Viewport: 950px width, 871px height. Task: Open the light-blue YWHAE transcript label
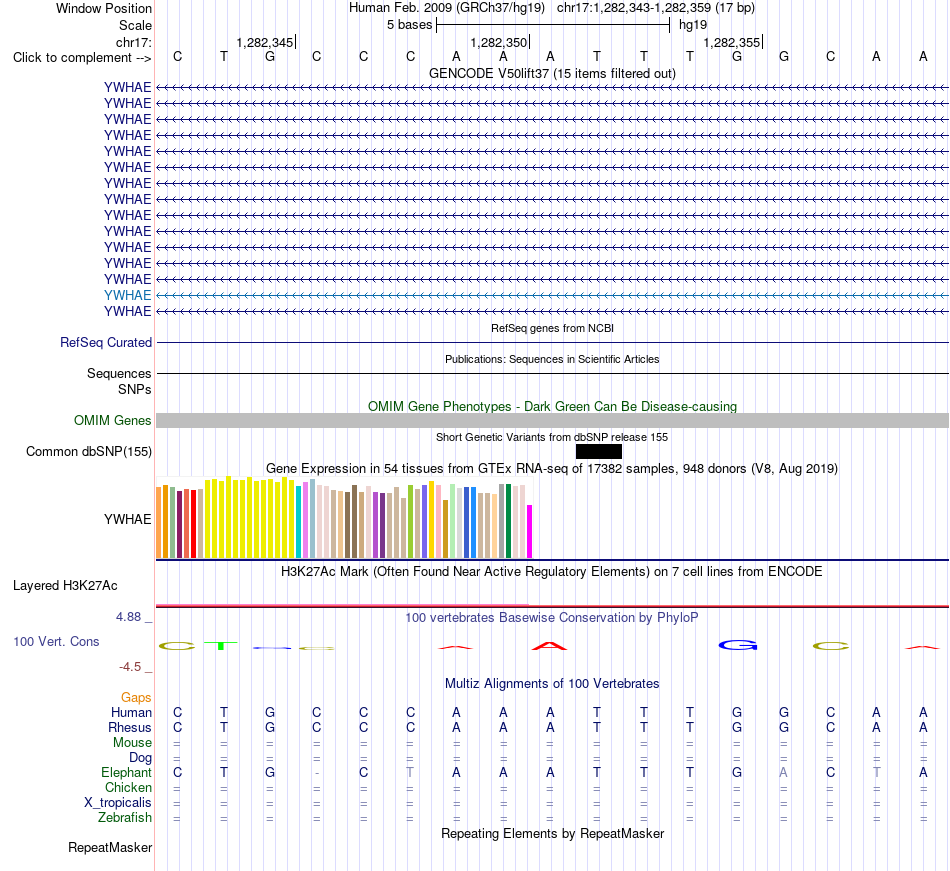127,295
